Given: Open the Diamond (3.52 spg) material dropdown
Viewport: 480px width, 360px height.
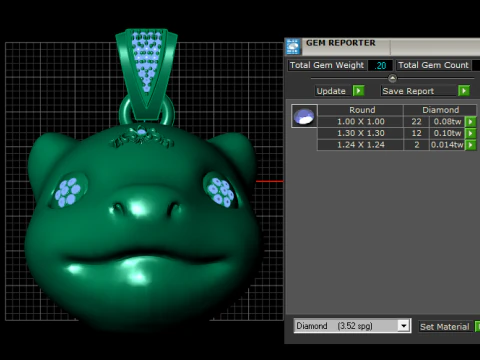Looking at the screenshot, I should pos(403,326).
